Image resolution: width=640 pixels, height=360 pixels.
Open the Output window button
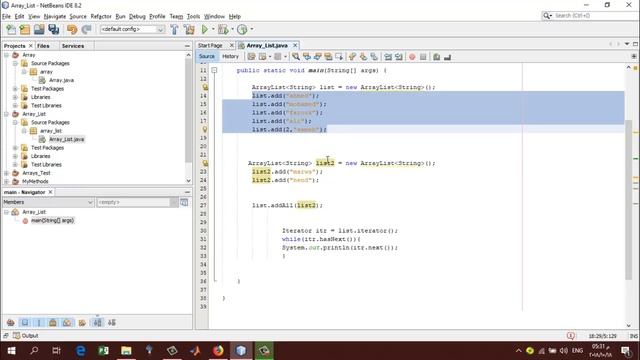tap(26, 336)
